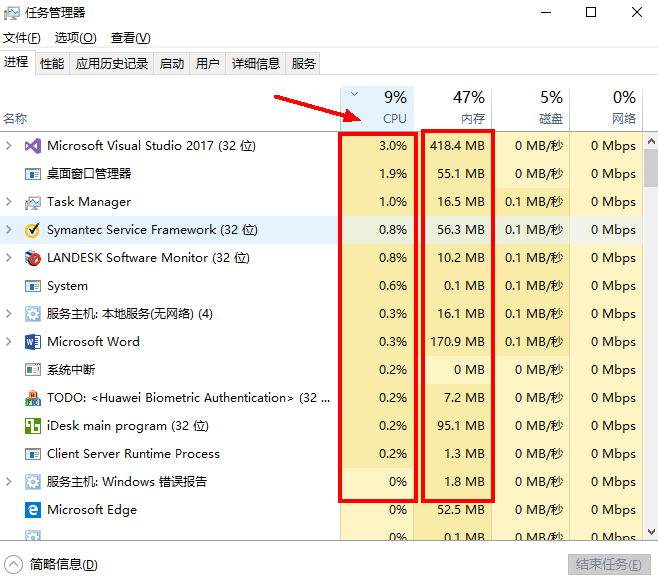The image size is (658, 587).
Task: Expand the Microsoft Visual Studio 2017 process group
Action: (x=9, y=146)
